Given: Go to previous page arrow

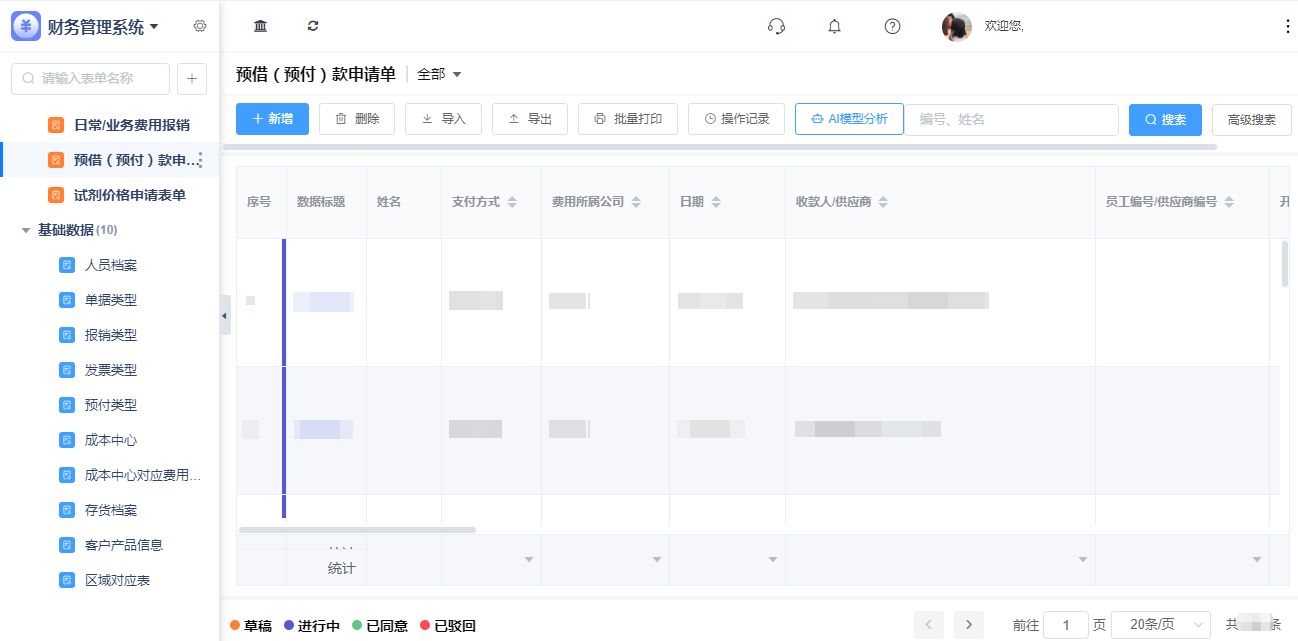Looking at the screenshot, I should (x=928, y=625).
